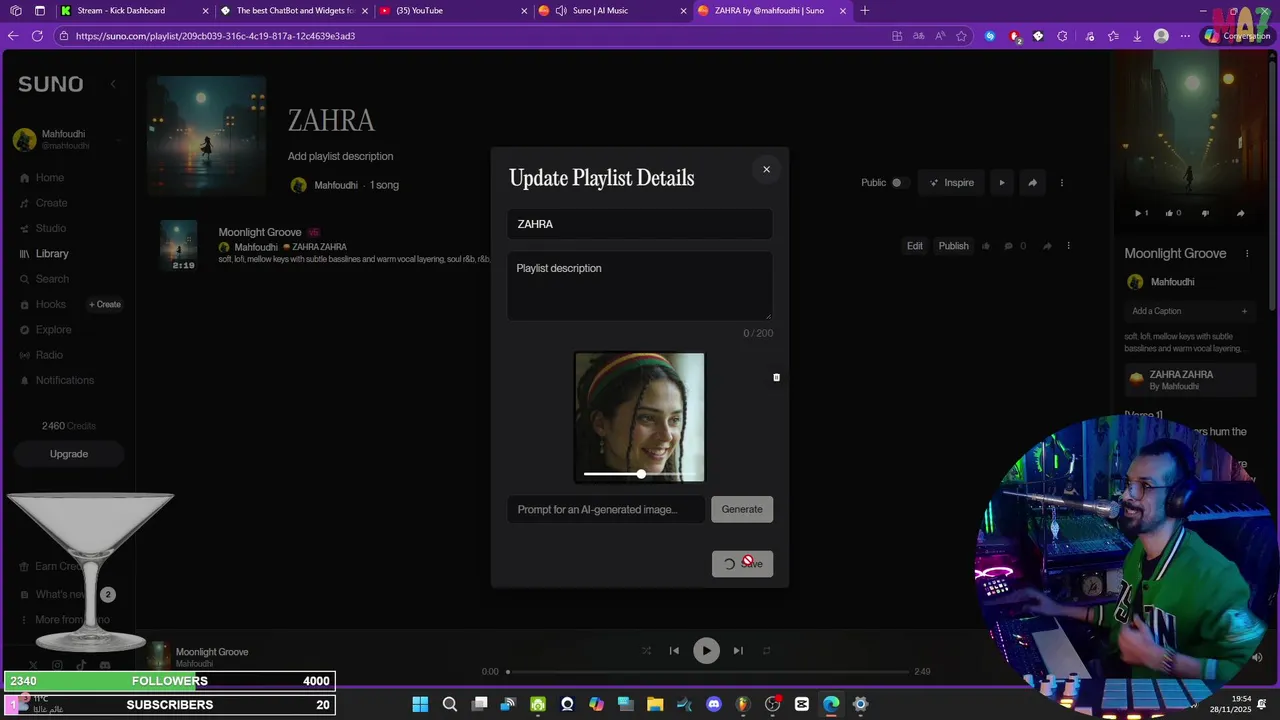
Task: Open browser Downloads icon
Action: click(1137, 36)
